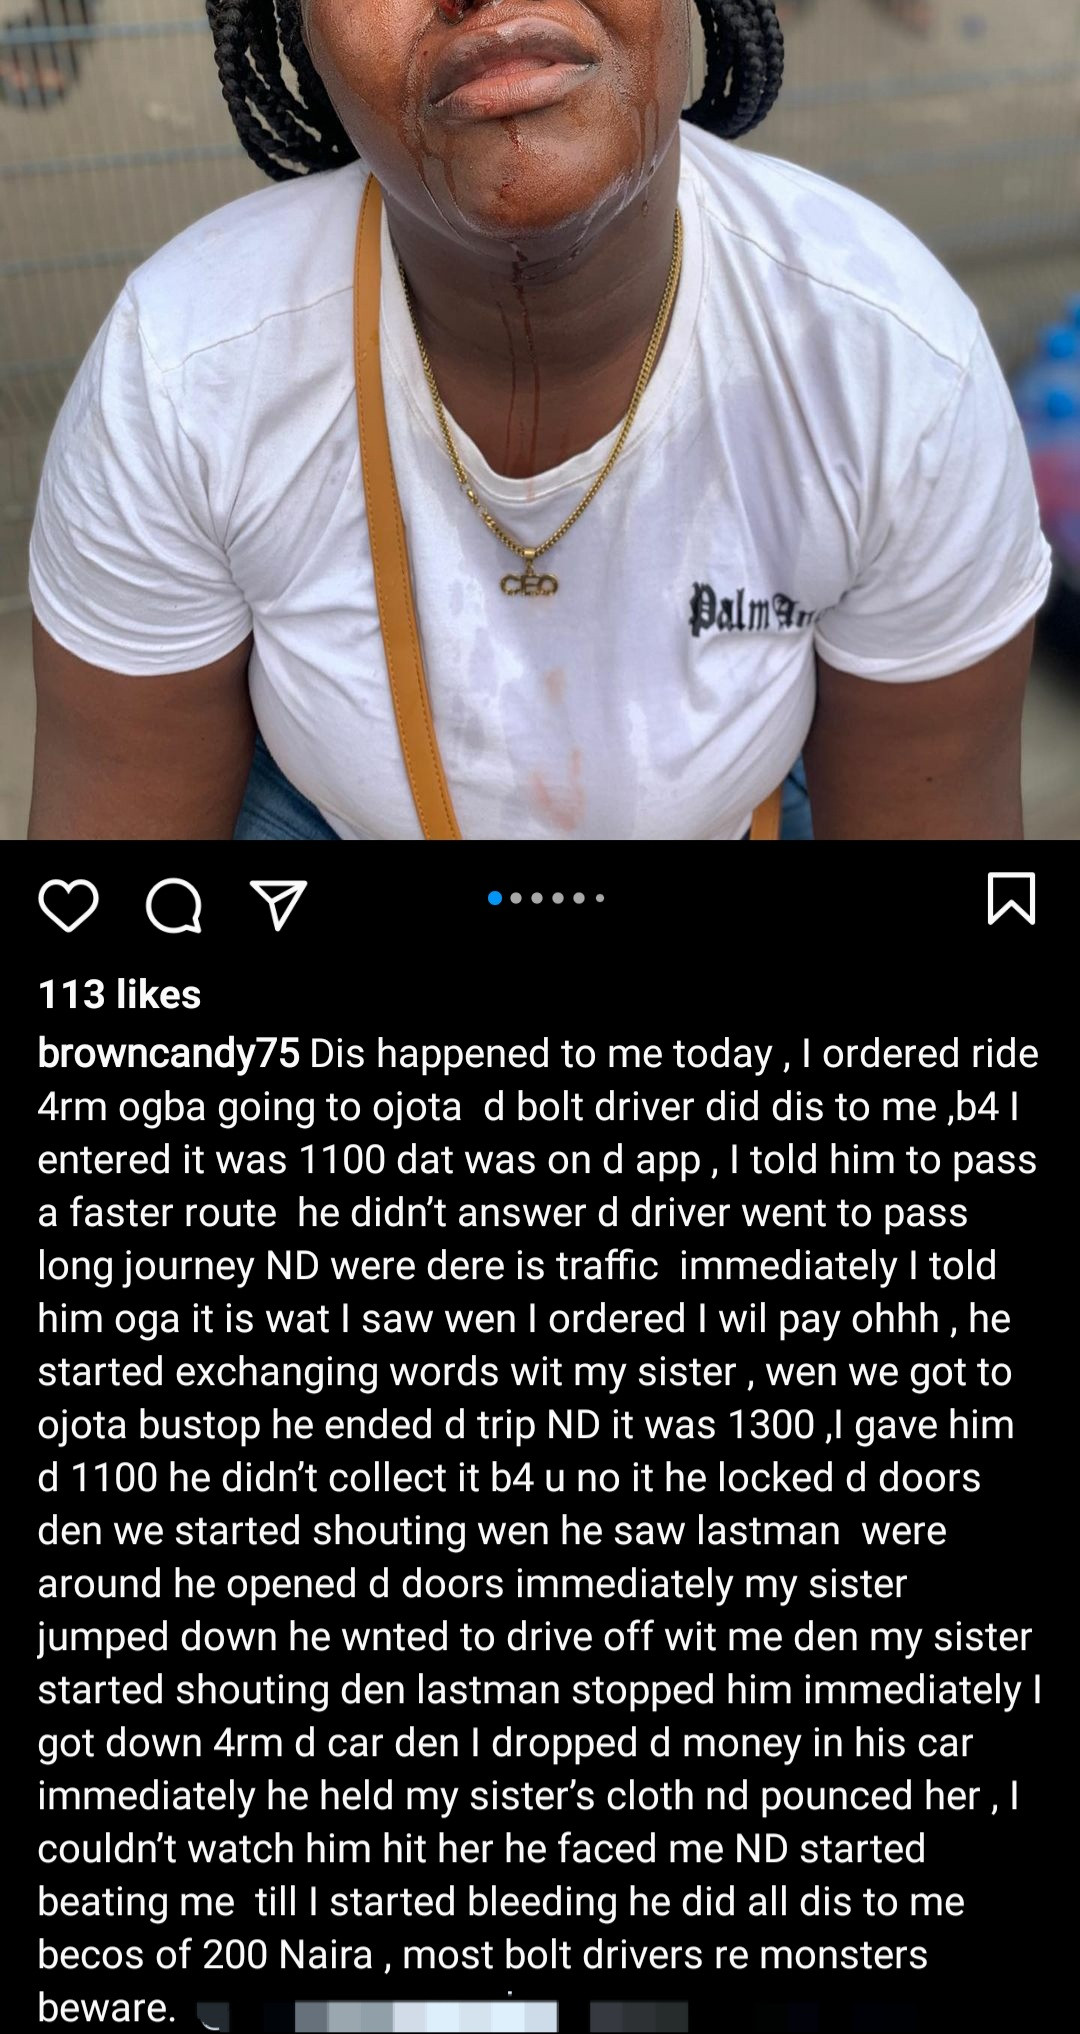This screenshot has height=2034, width=1080.
Task: View who liked via 113 likes
Action: tap(120, 994)
